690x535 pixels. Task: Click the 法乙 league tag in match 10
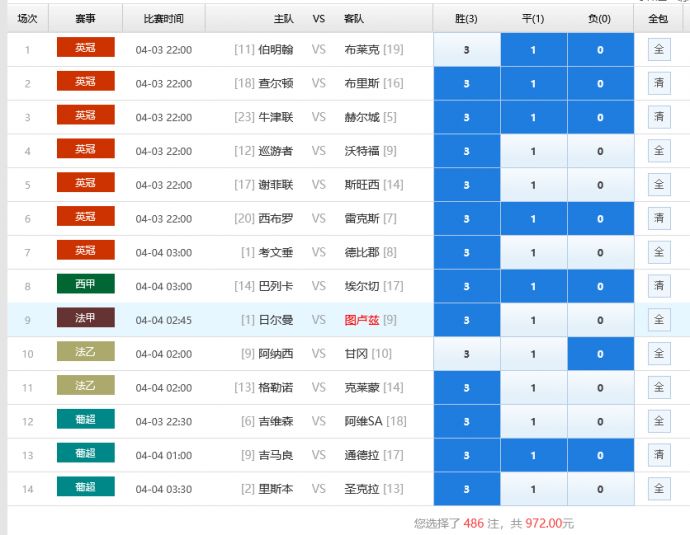[x=85, y=352]
